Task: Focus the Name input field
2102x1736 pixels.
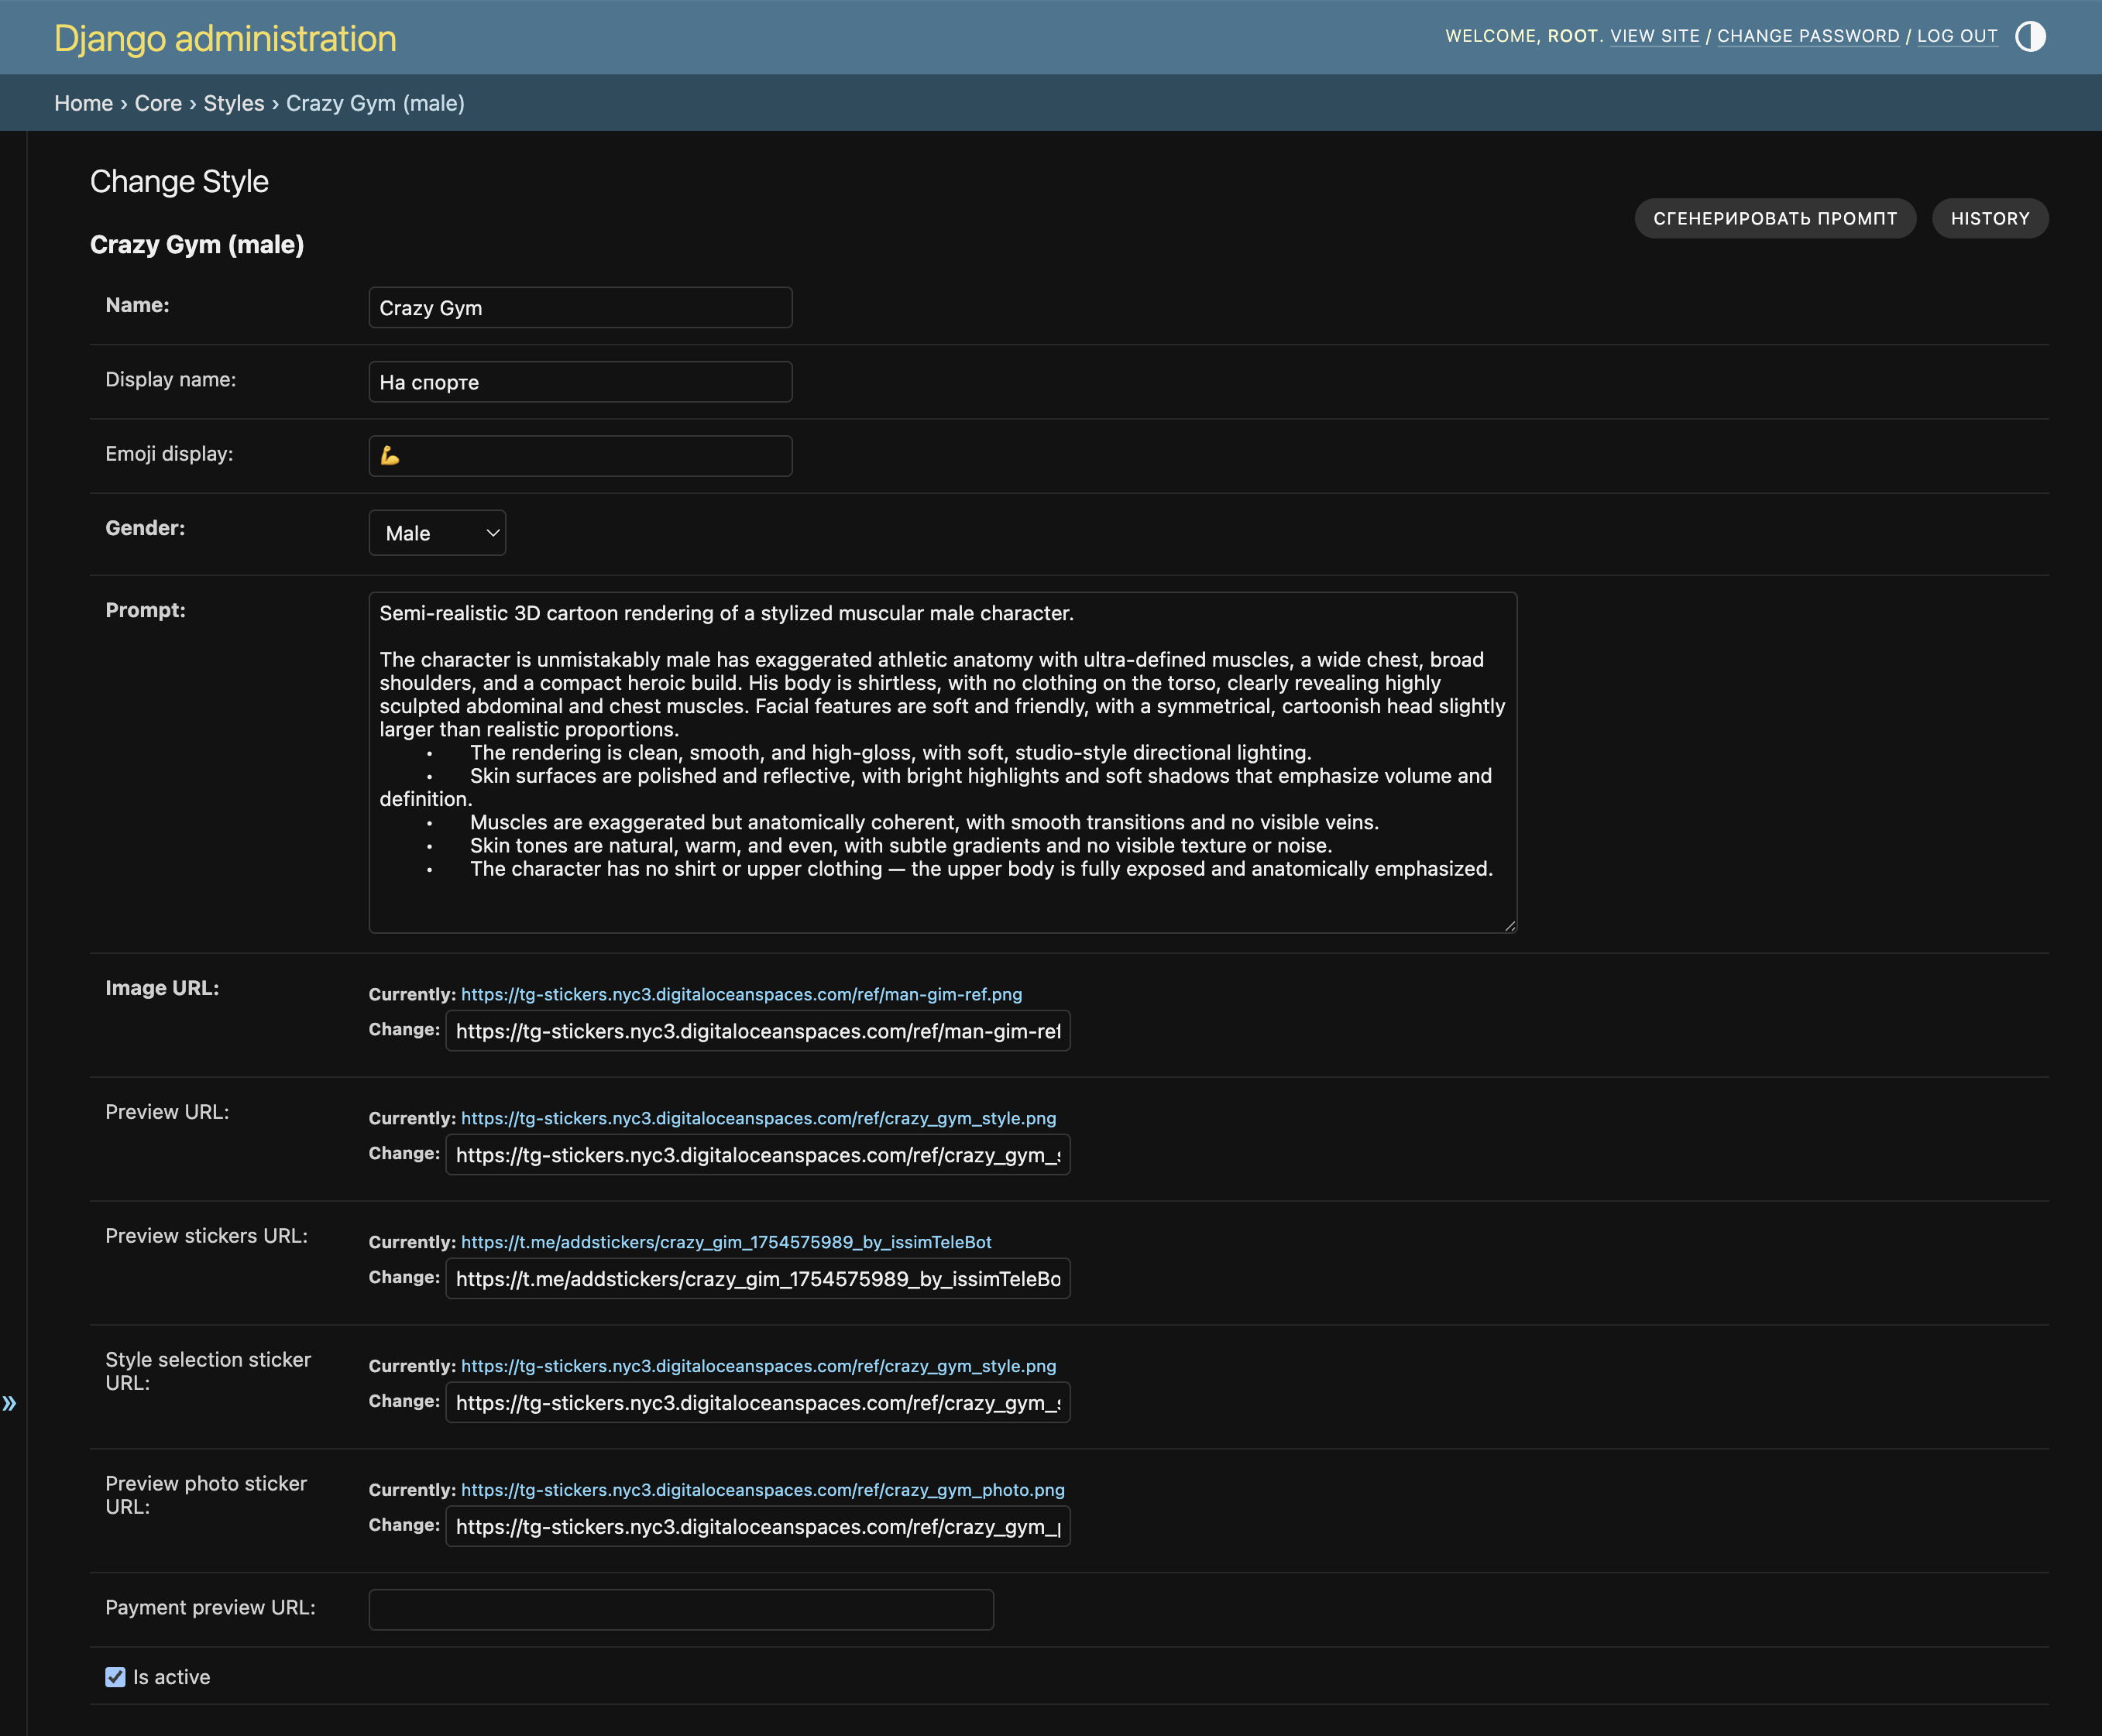Action: (x=580, y=308)
